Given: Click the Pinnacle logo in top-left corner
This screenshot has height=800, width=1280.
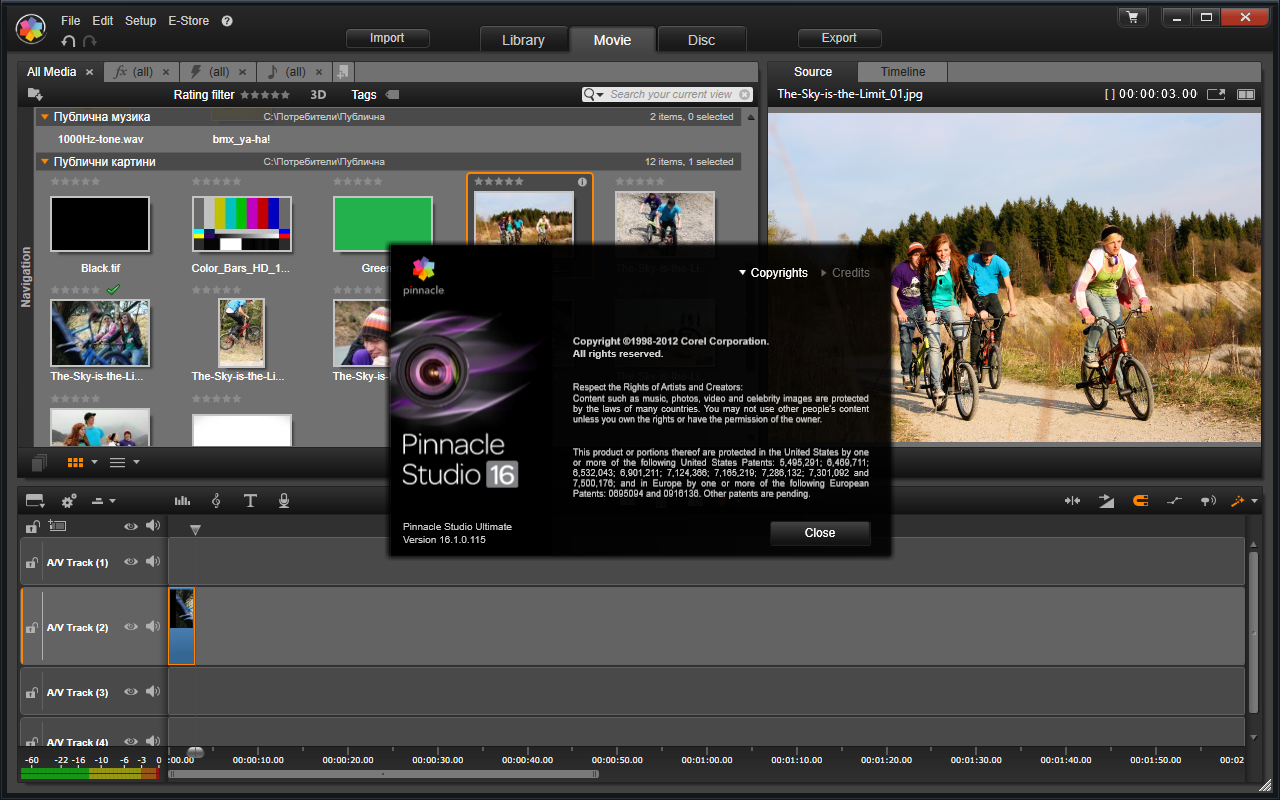Looking at the screenshot, I should 31,28.
